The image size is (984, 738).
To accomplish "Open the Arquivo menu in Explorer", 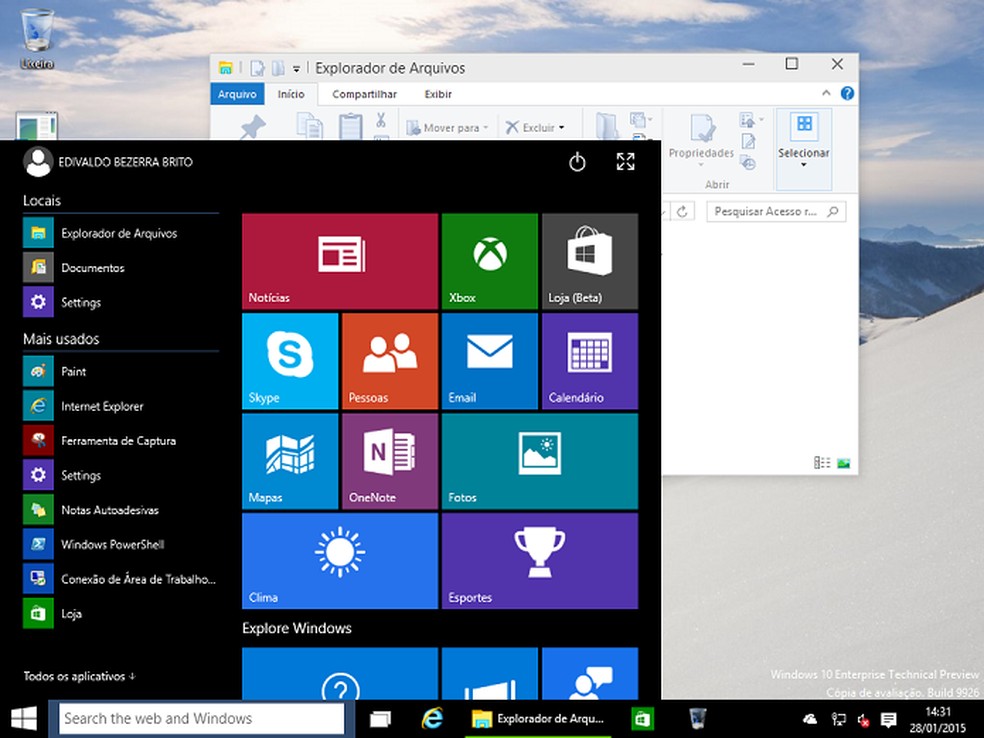I will tap(237, 93).
